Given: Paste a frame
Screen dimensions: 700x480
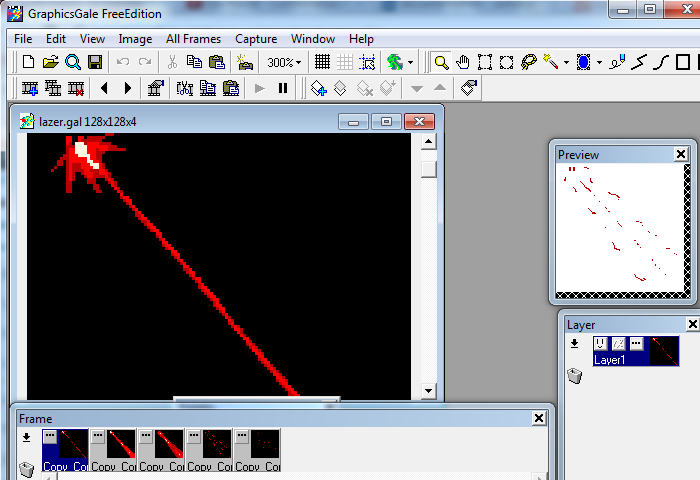Looking at the screenshot, I should coord(231,88).
